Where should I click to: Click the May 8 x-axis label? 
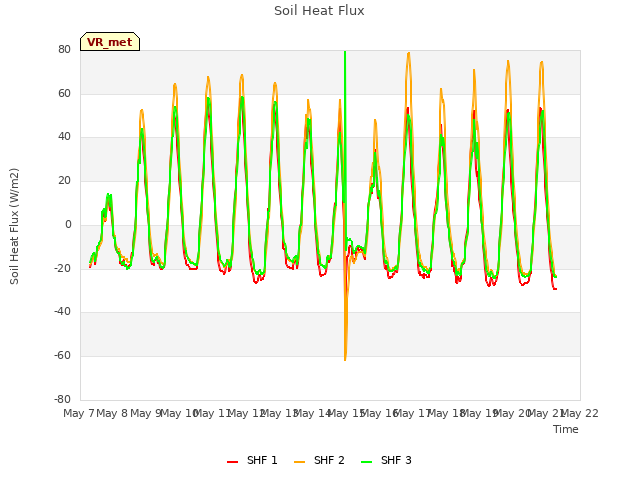(112, 413)
